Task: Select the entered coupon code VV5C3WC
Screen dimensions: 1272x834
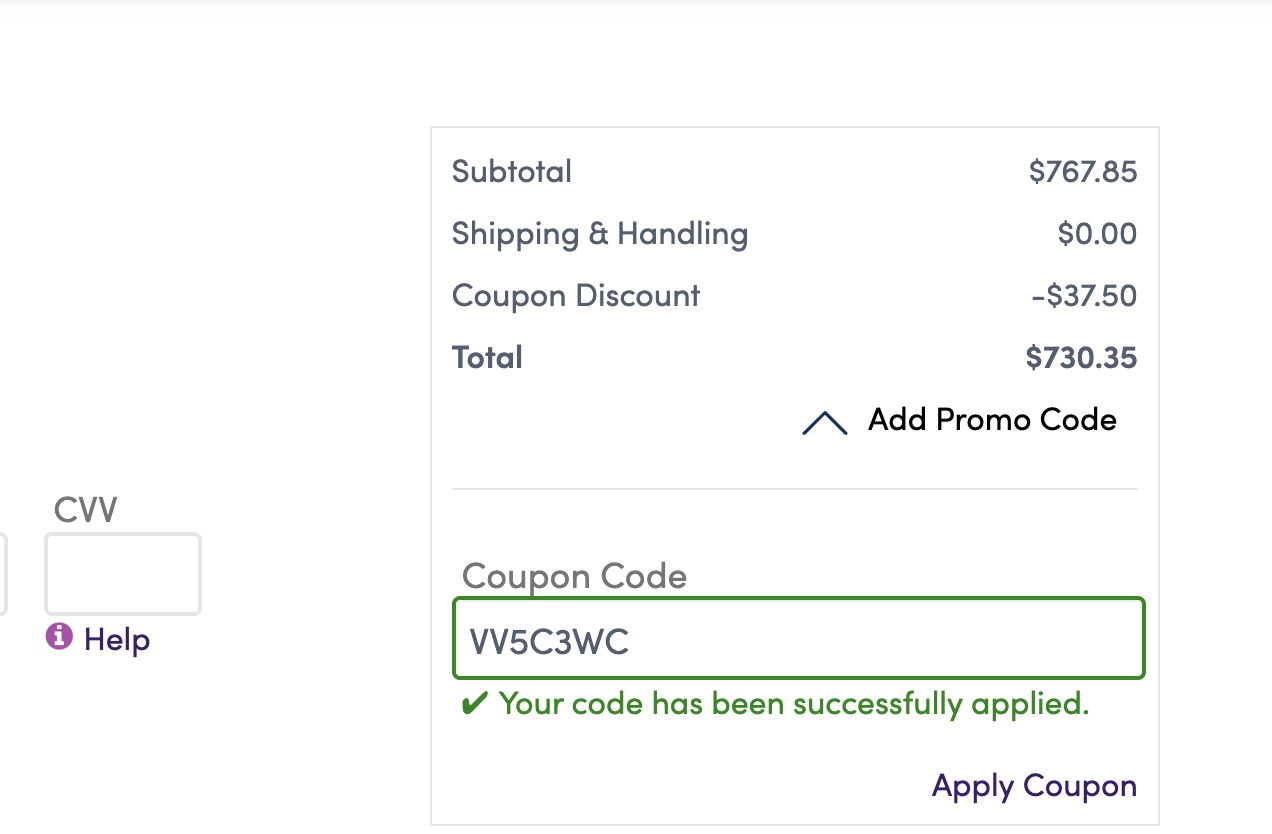Action: click(x=548, y=643)
